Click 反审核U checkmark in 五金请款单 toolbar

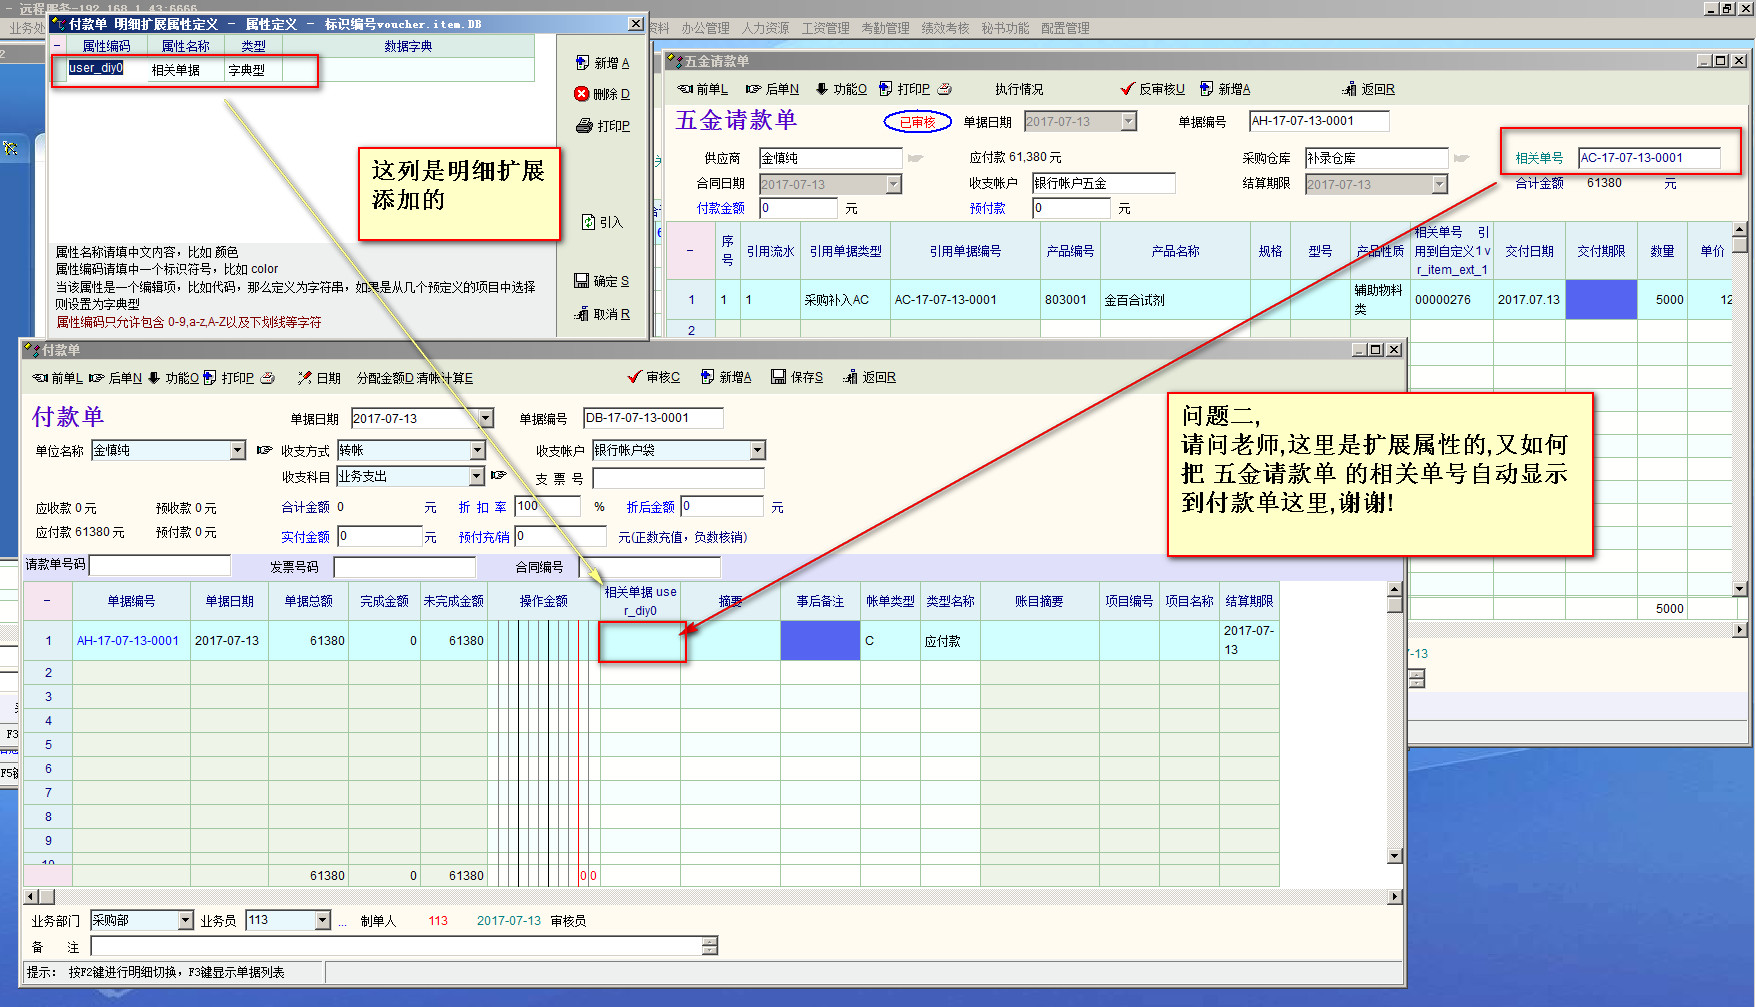1127,89
